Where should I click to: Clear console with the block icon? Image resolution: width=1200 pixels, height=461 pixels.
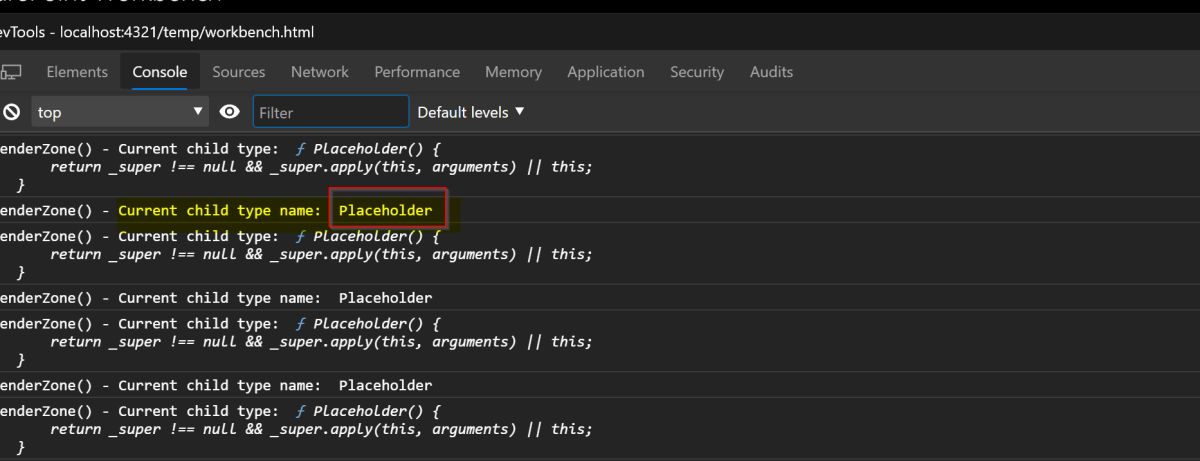click(x=12, y=112)
